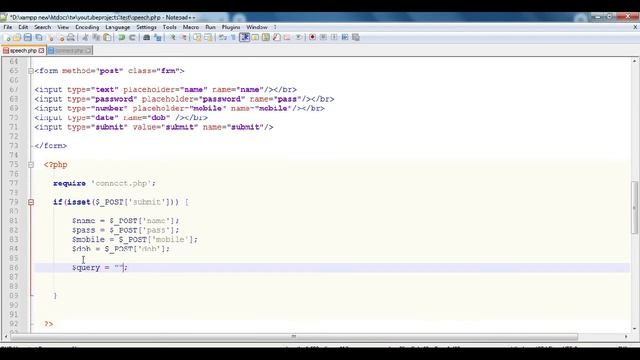Click the Save recorded macro icon
This screenshot has width=640, height=360.
coord(356,38)
